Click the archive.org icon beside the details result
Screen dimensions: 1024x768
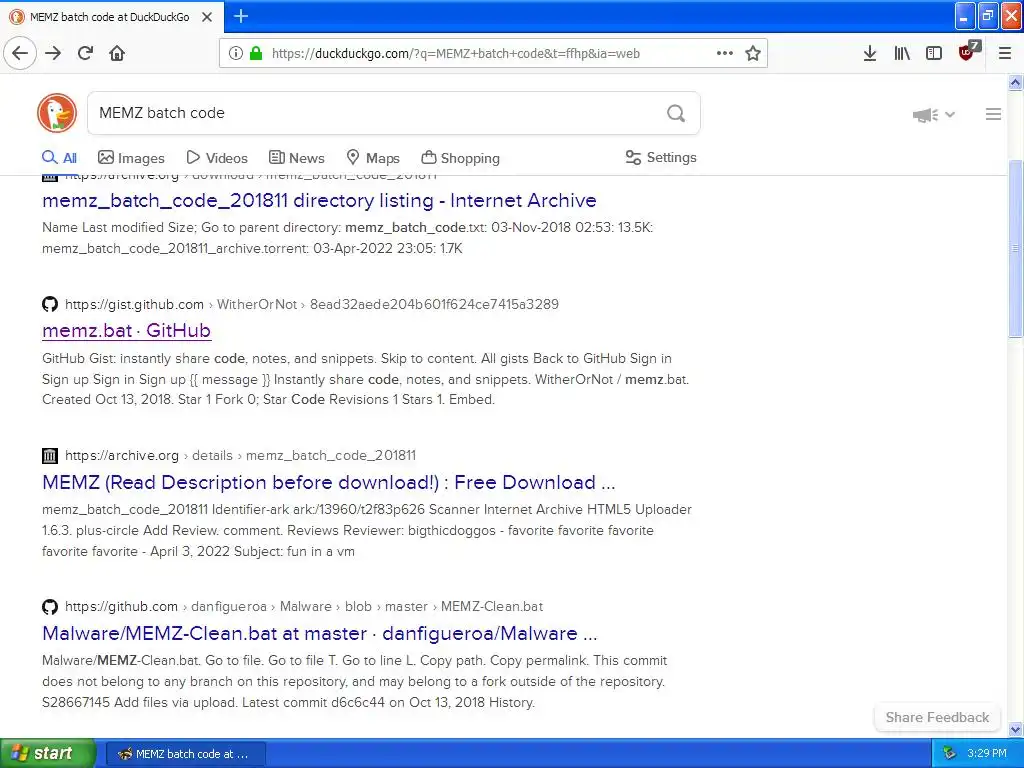coord(50,456)
